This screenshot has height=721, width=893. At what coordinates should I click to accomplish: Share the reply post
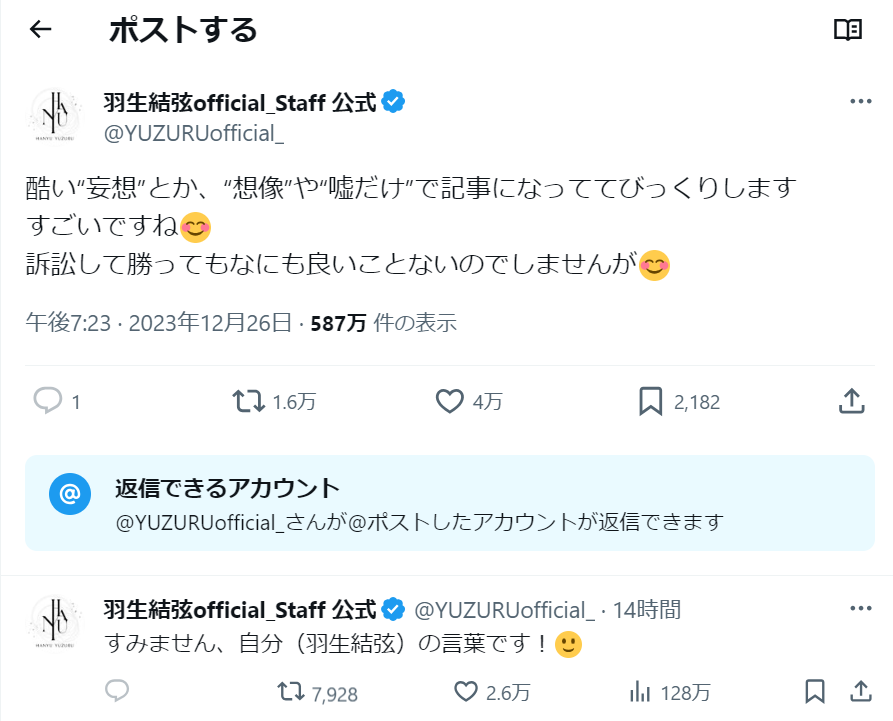860,692
